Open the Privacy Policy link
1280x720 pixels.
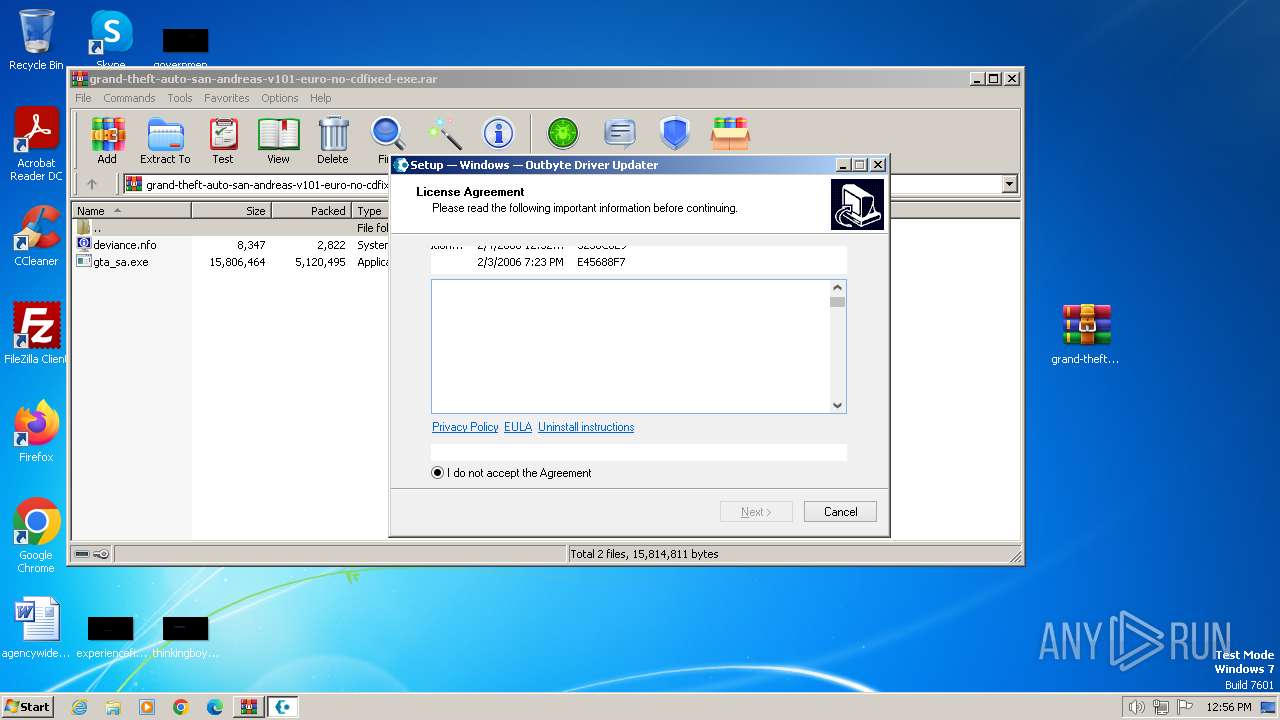coord(465,427)
